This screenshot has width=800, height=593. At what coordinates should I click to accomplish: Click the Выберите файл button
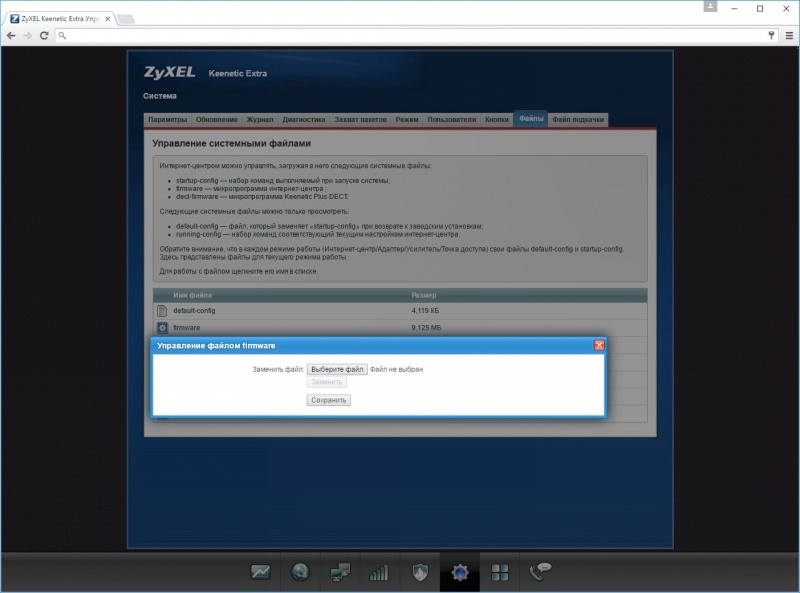pos(337,369)
